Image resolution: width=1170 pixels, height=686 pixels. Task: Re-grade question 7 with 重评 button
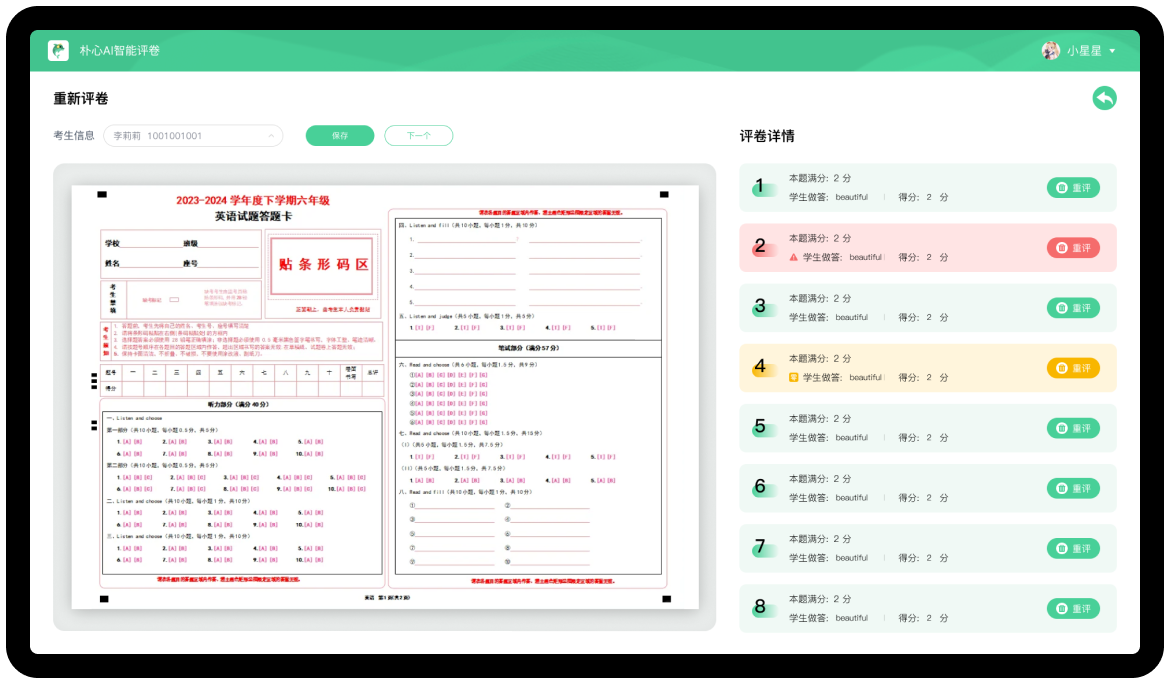tap(1073, 548)
